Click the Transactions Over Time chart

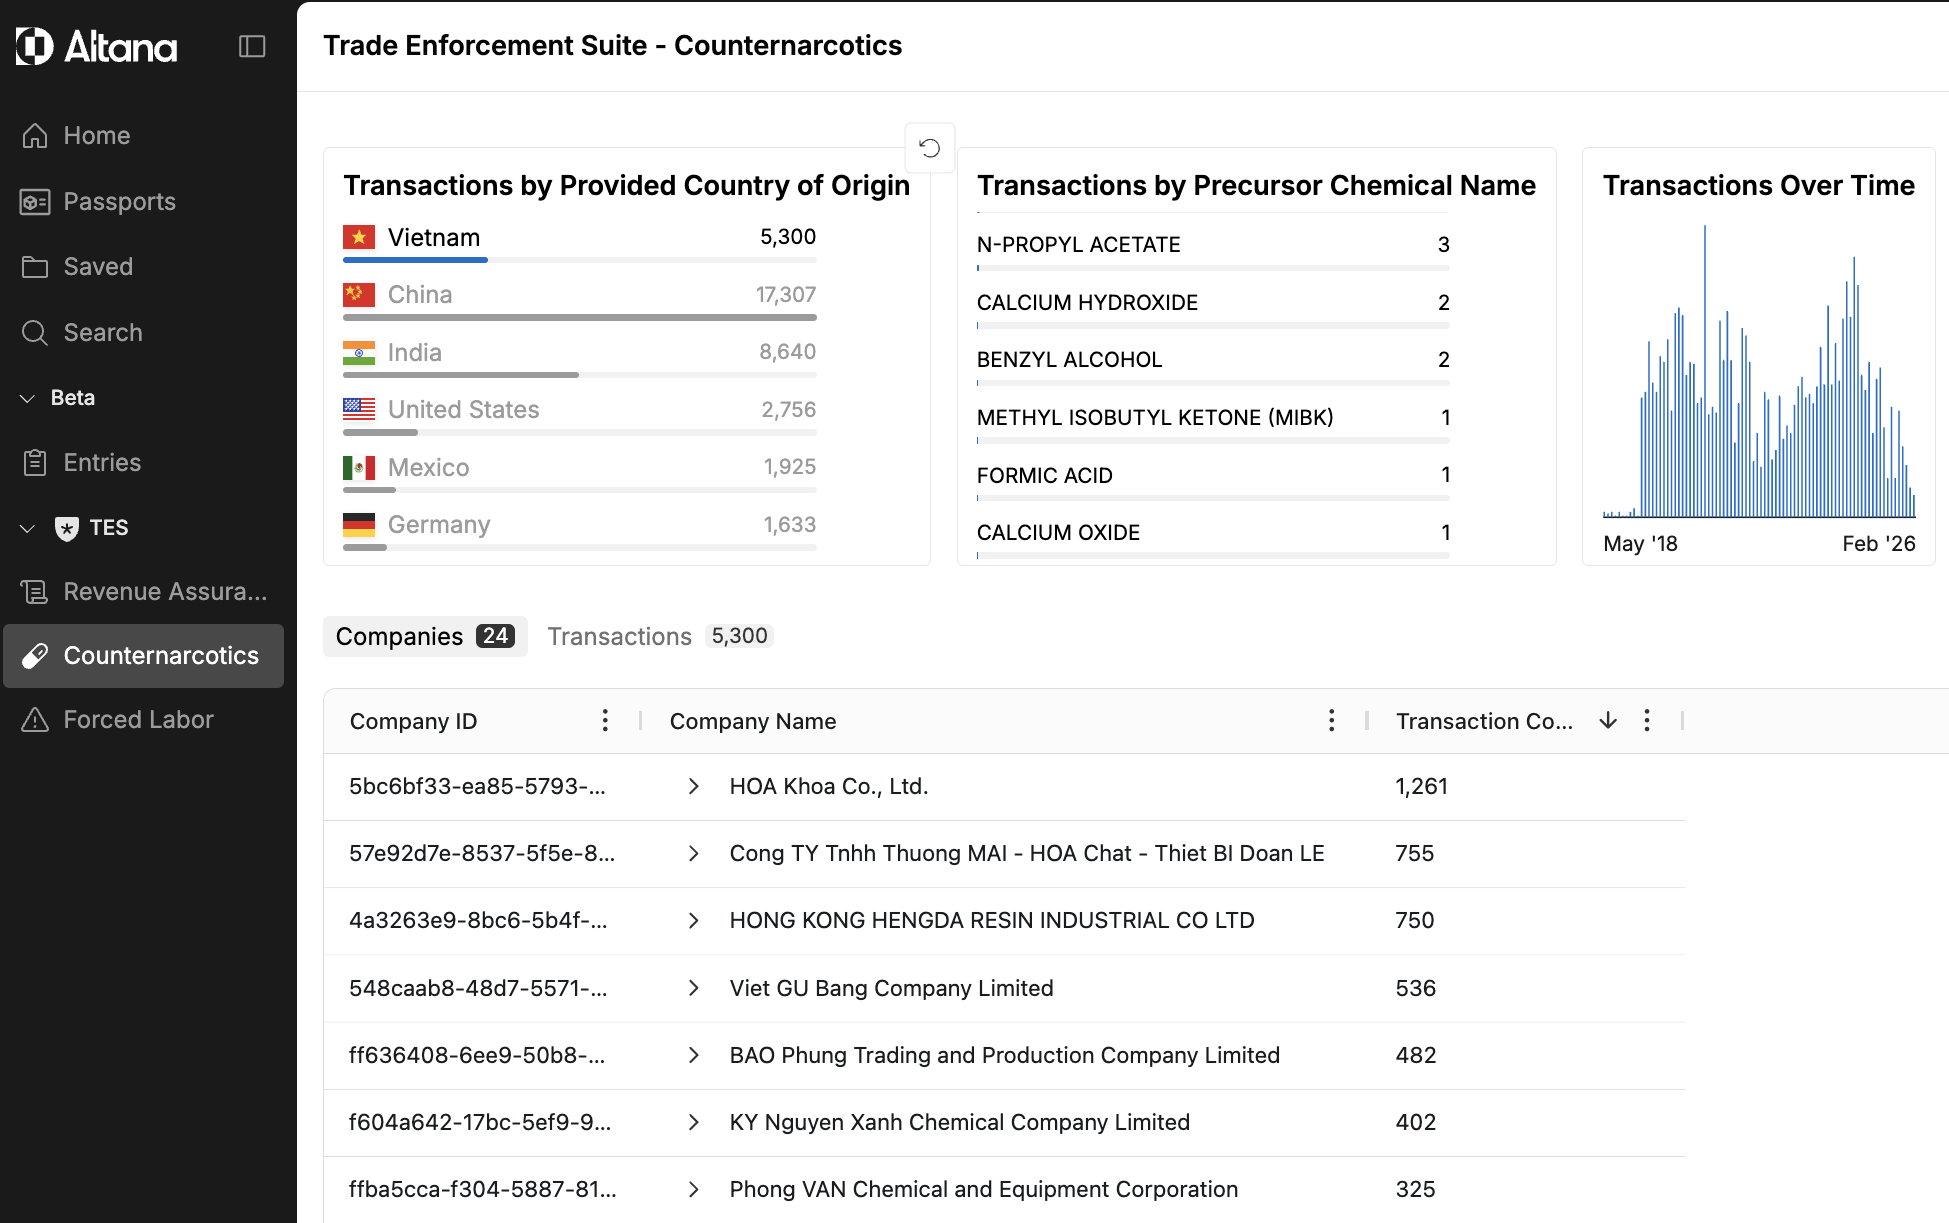click(x=1759, y=371)
